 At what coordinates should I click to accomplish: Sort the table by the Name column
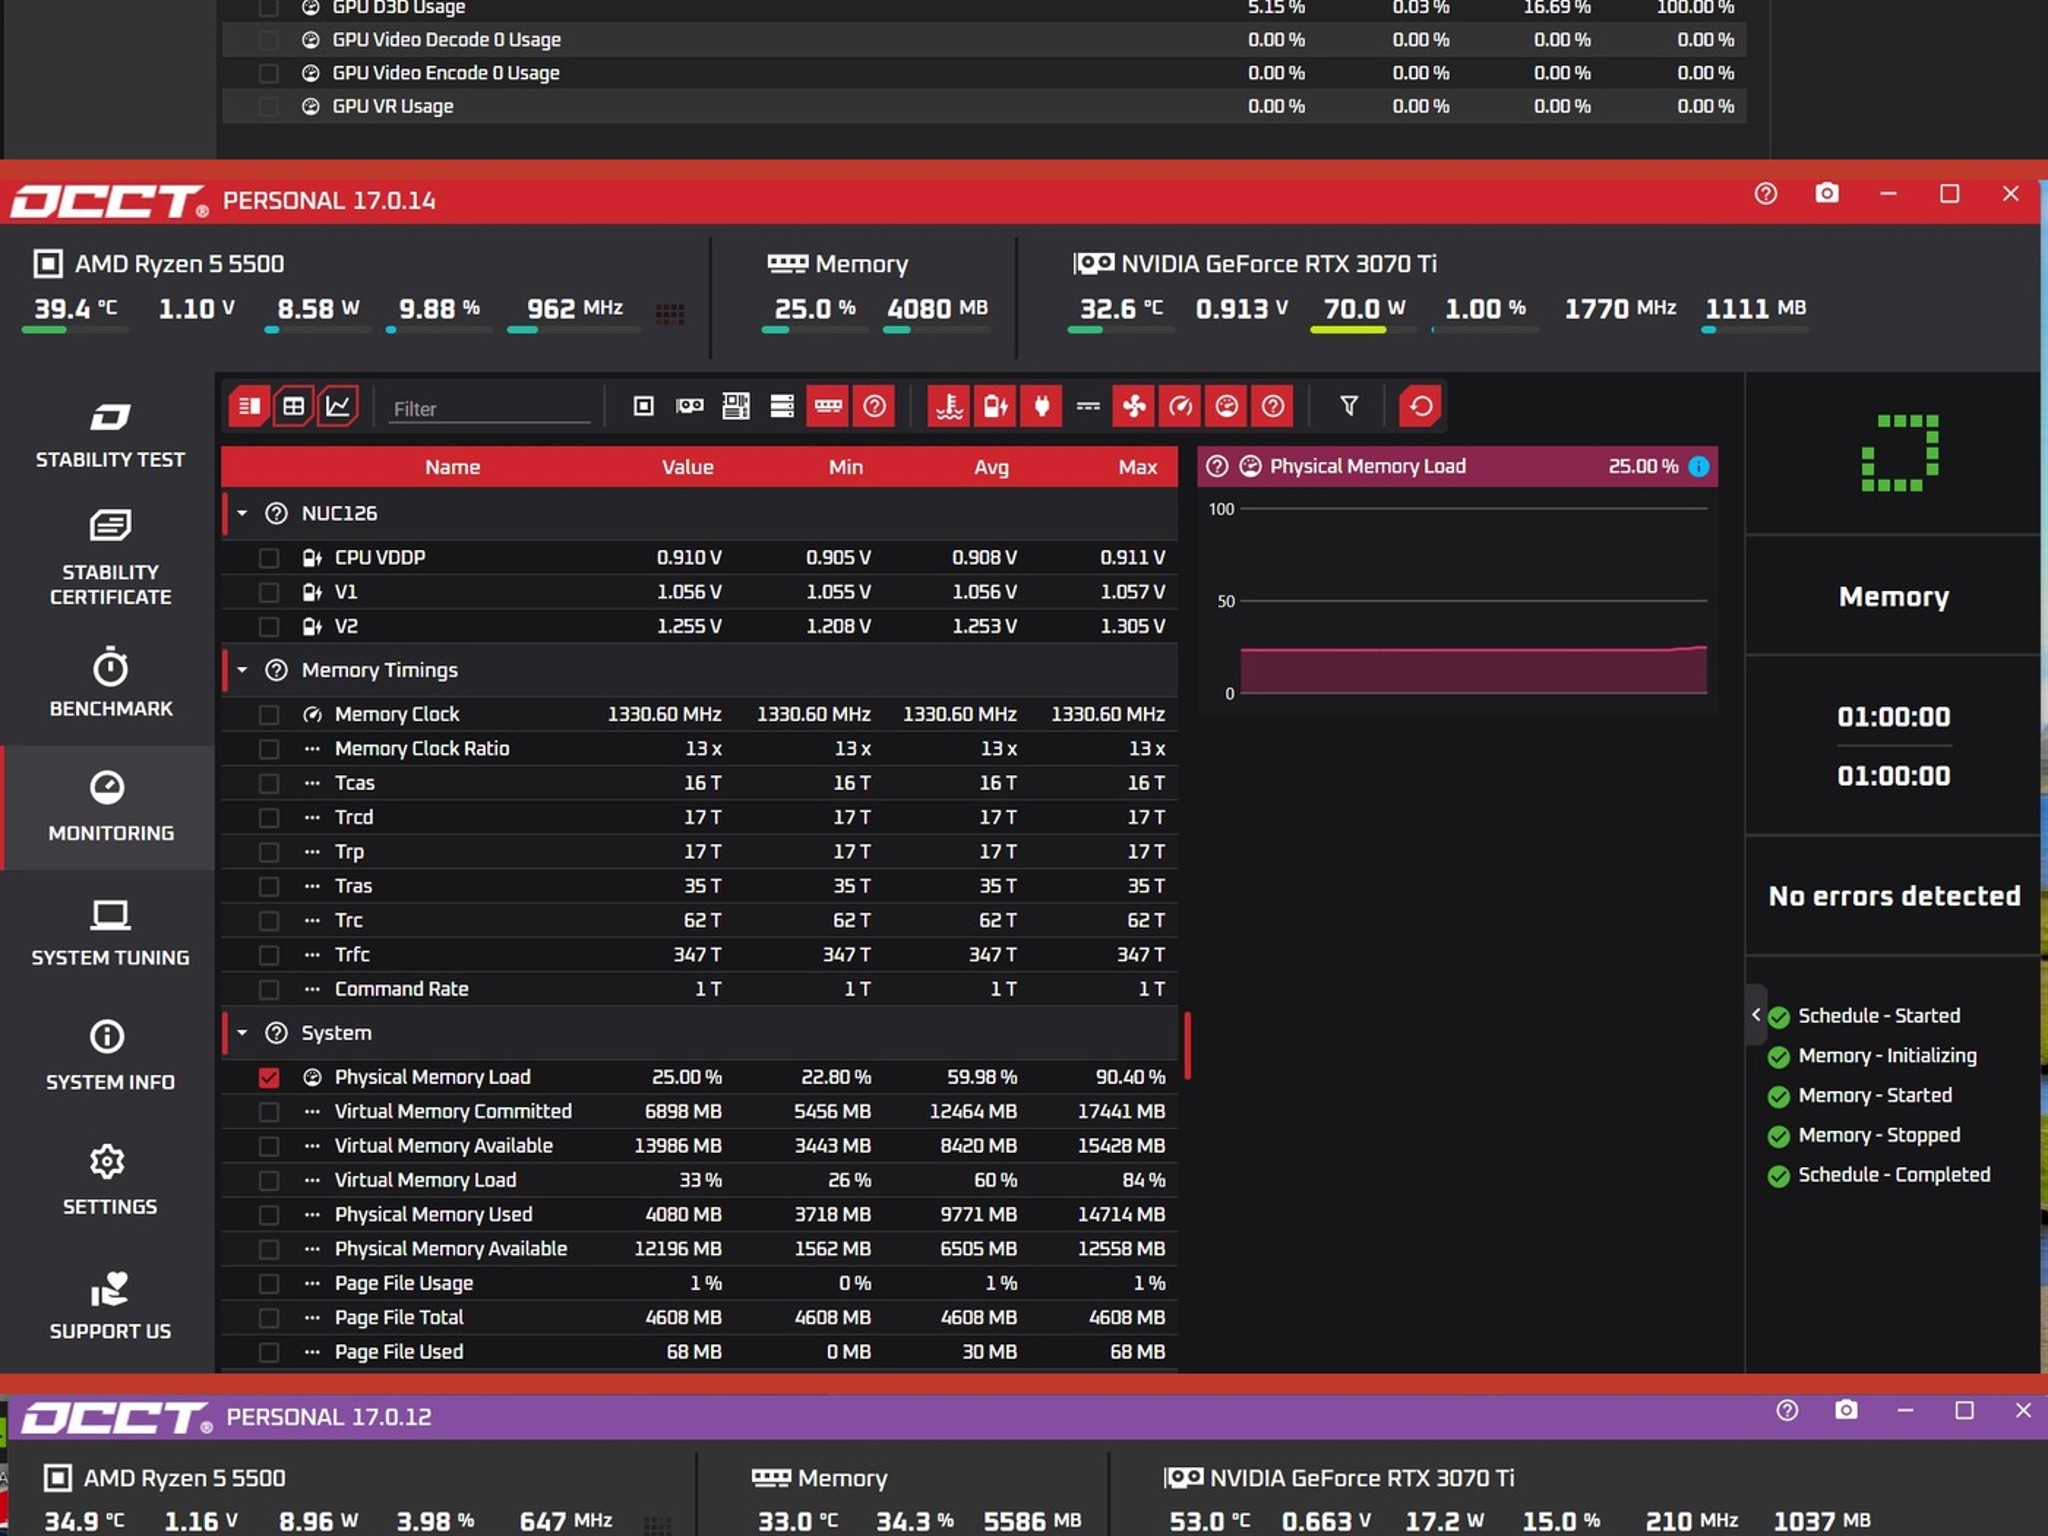pos(452,467)
